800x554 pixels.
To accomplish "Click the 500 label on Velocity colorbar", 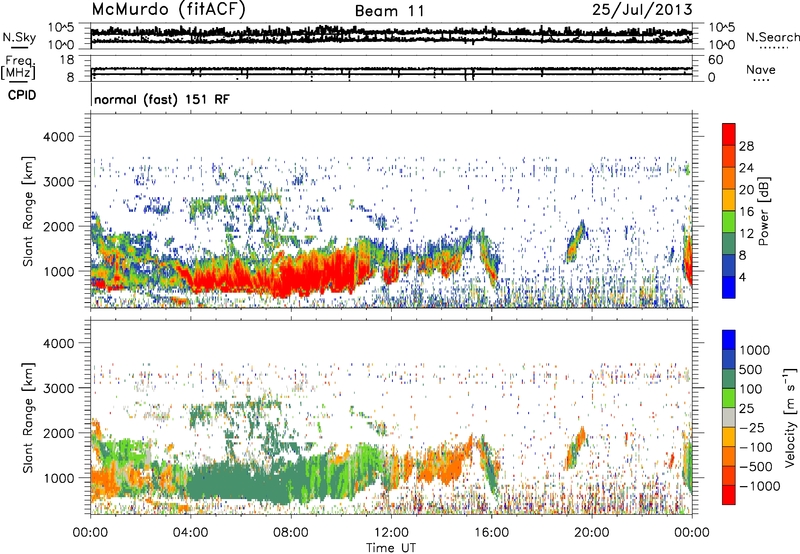I will click(x=751, y=370).
